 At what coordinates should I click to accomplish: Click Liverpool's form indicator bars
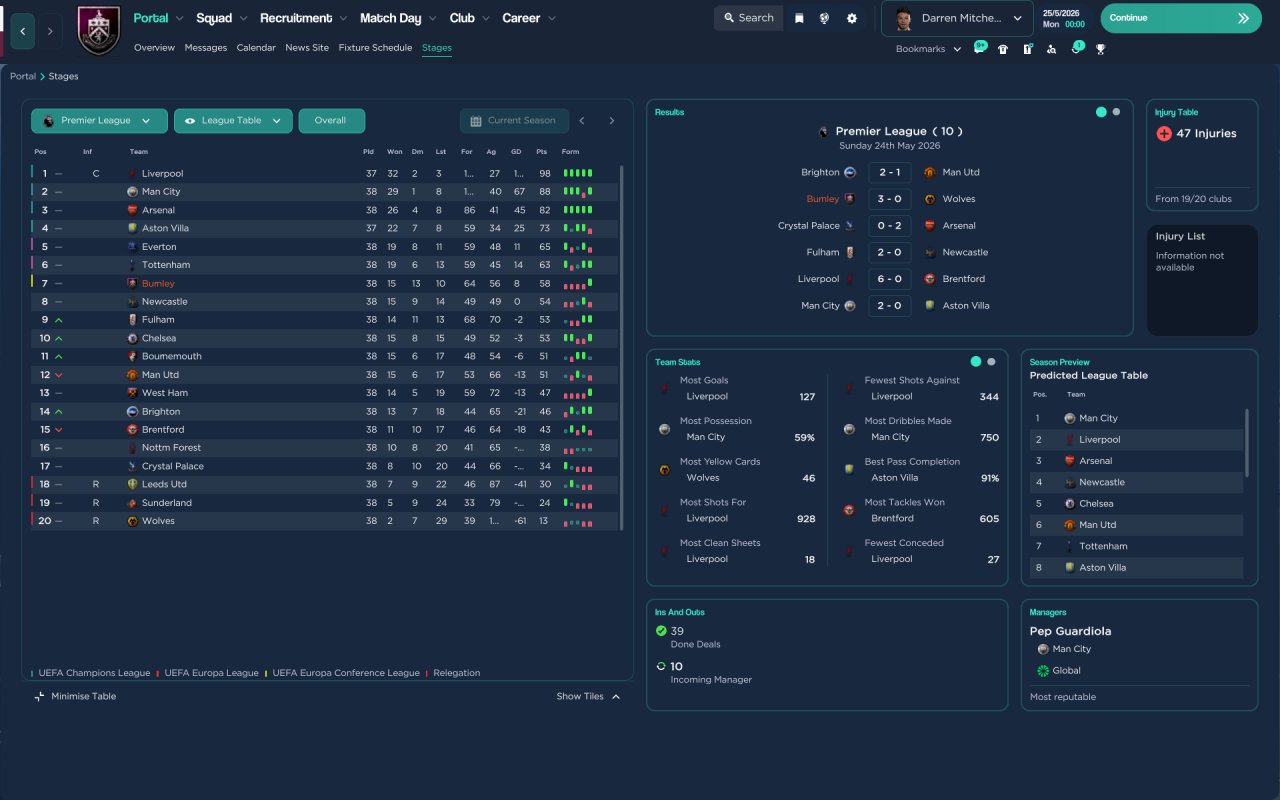click(x=578, y=174)
